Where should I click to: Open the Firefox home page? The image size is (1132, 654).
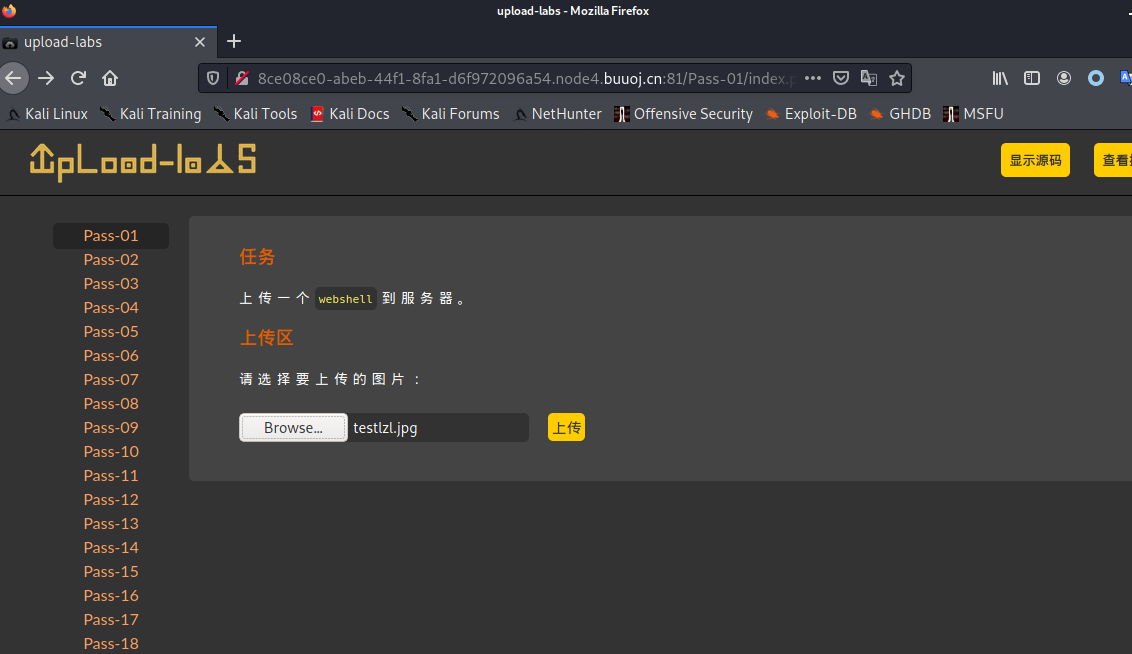(x=110, y=78)
